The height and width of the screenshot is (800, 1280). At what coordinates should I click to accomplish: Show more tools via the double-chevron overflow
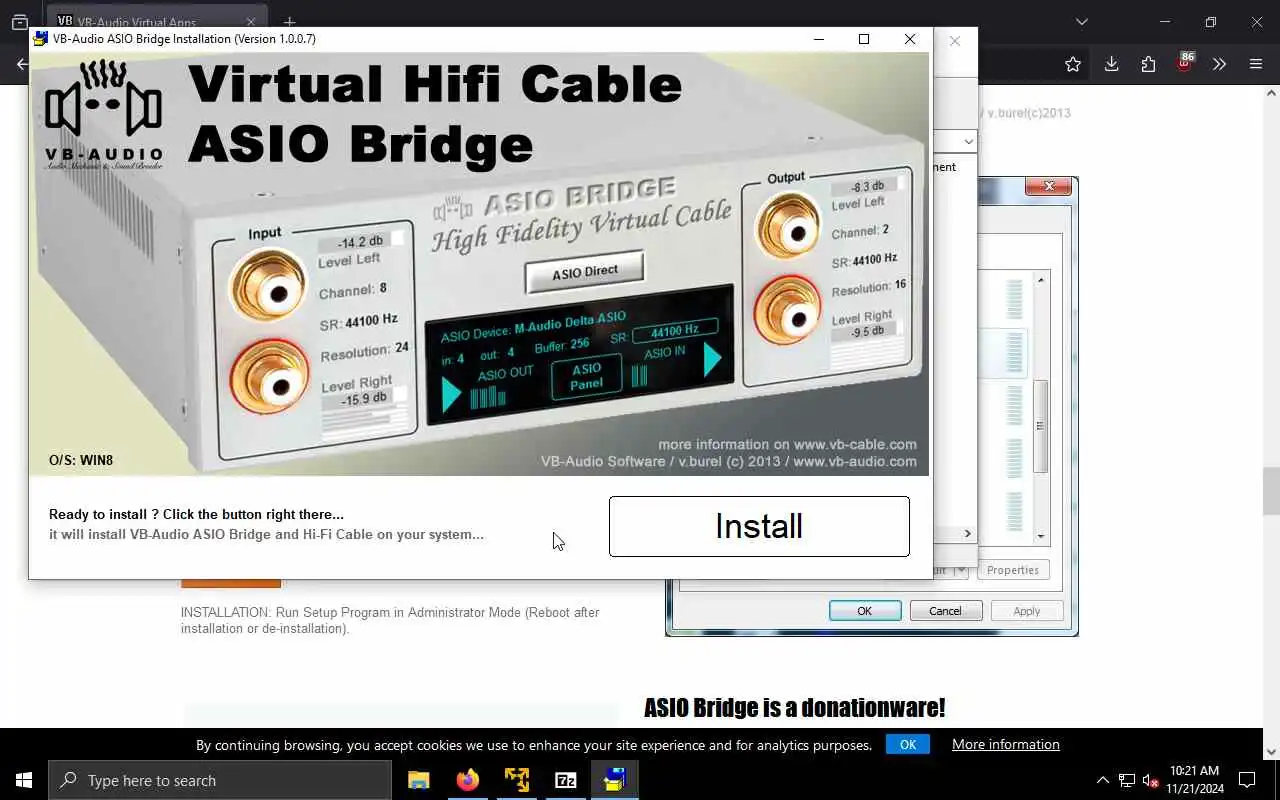pyautogui.click(x=1219, y=64)
